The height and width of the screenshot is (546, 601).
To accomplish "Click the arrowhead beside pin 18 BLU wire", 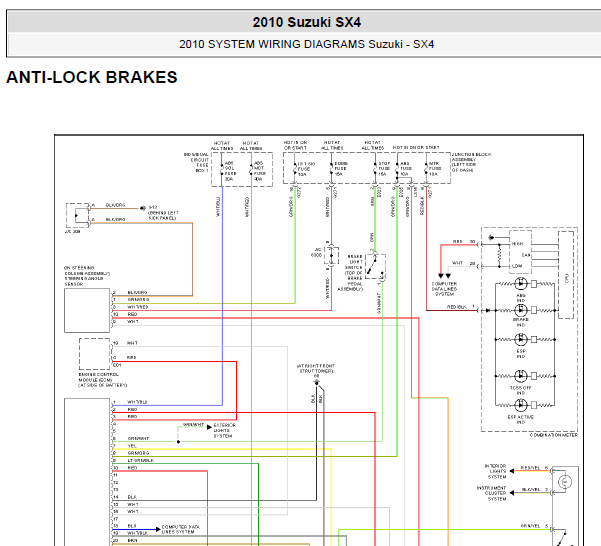I will pyautogui.click(x=158, y=530).
